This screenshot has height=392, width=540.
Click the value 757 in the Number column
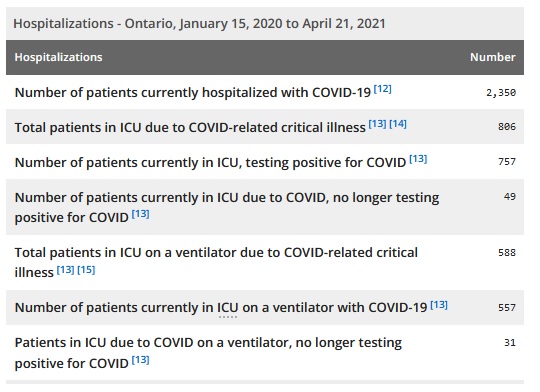coord(507,162)
